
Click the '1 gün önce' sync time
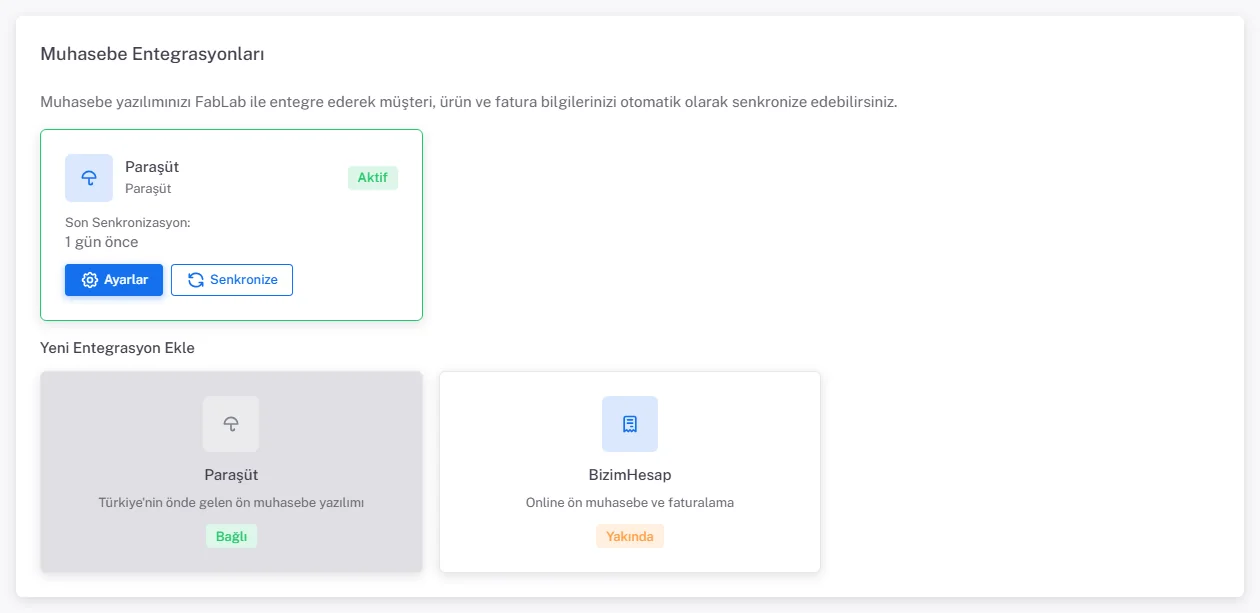tap(102, 242)
